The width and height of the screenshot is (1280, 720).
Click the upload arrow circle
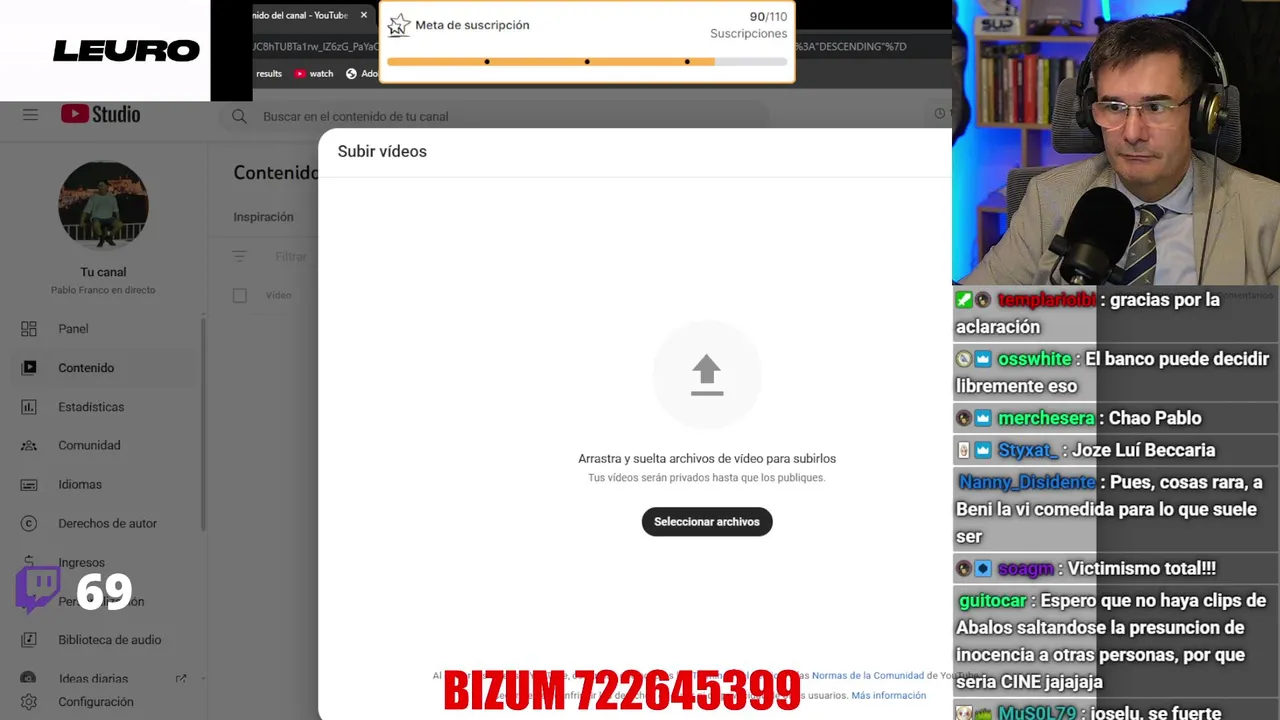tap(707, 375)
